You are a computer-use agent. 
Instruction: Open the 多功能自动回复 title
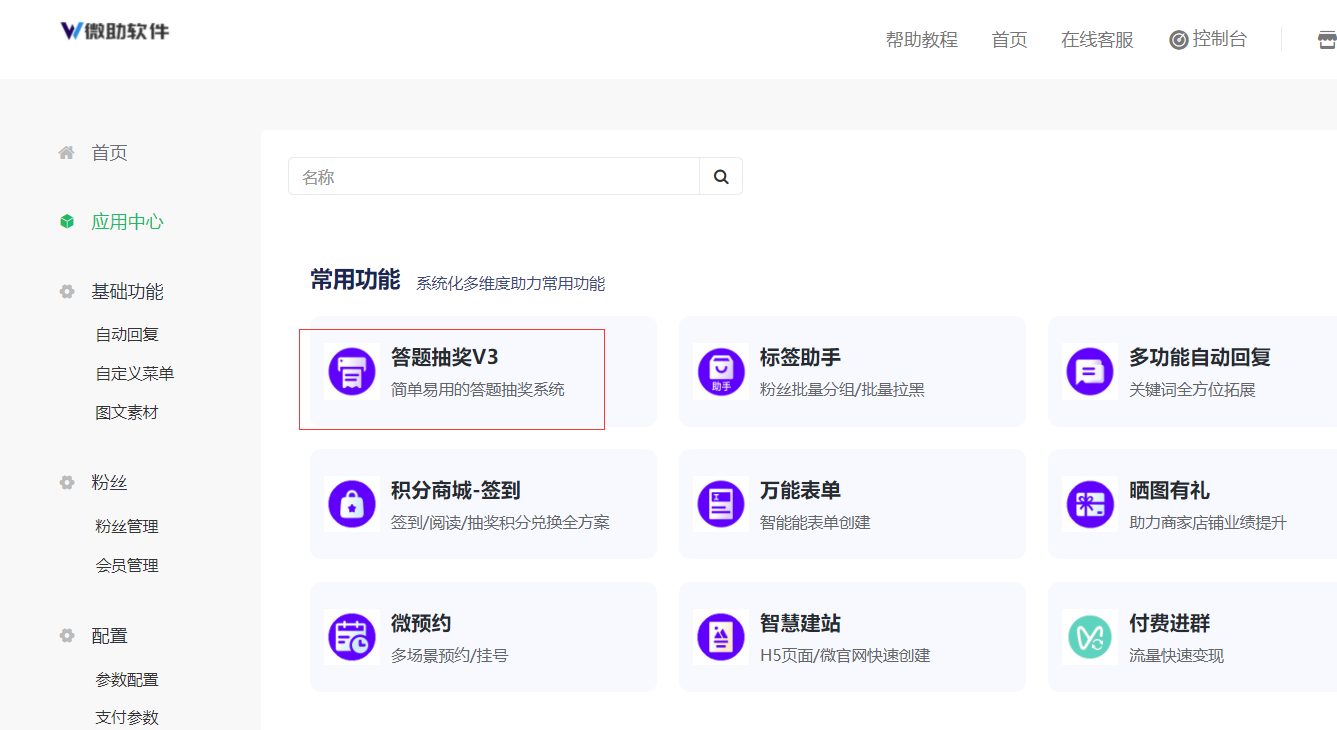1200,357
